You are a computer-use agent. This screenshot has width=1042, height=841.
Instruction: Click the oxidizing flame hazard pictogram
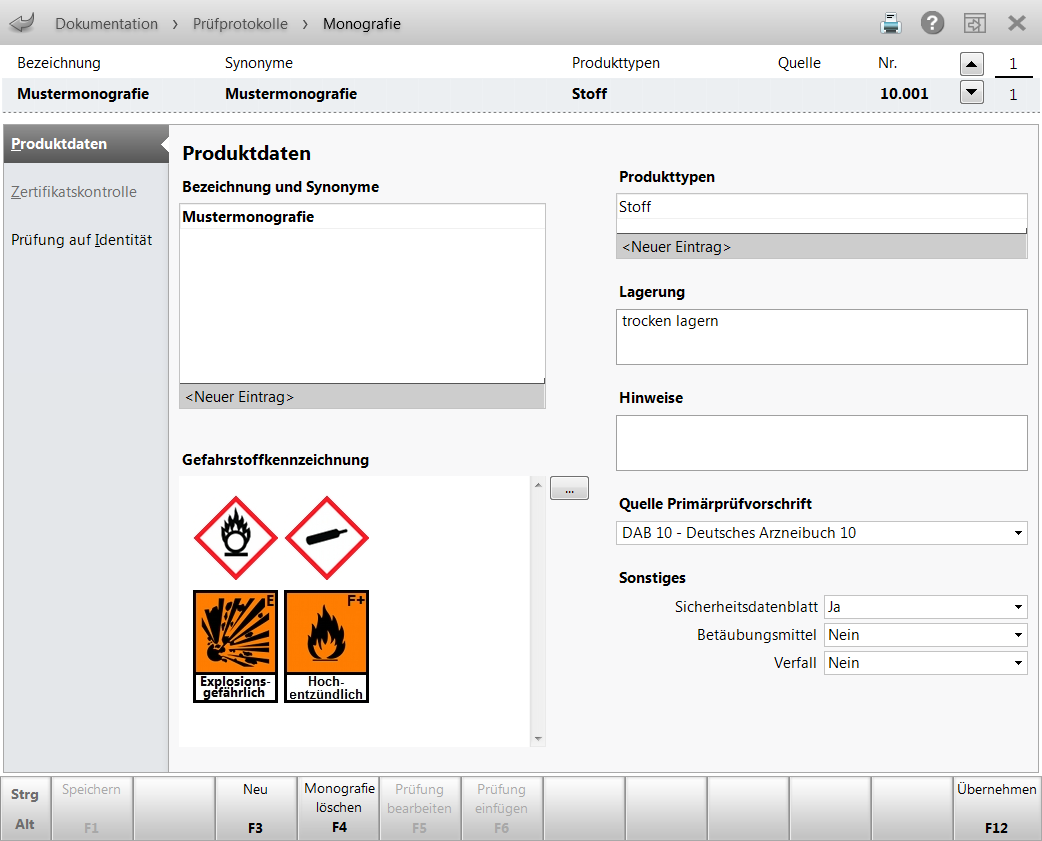(x=235, y=538)
